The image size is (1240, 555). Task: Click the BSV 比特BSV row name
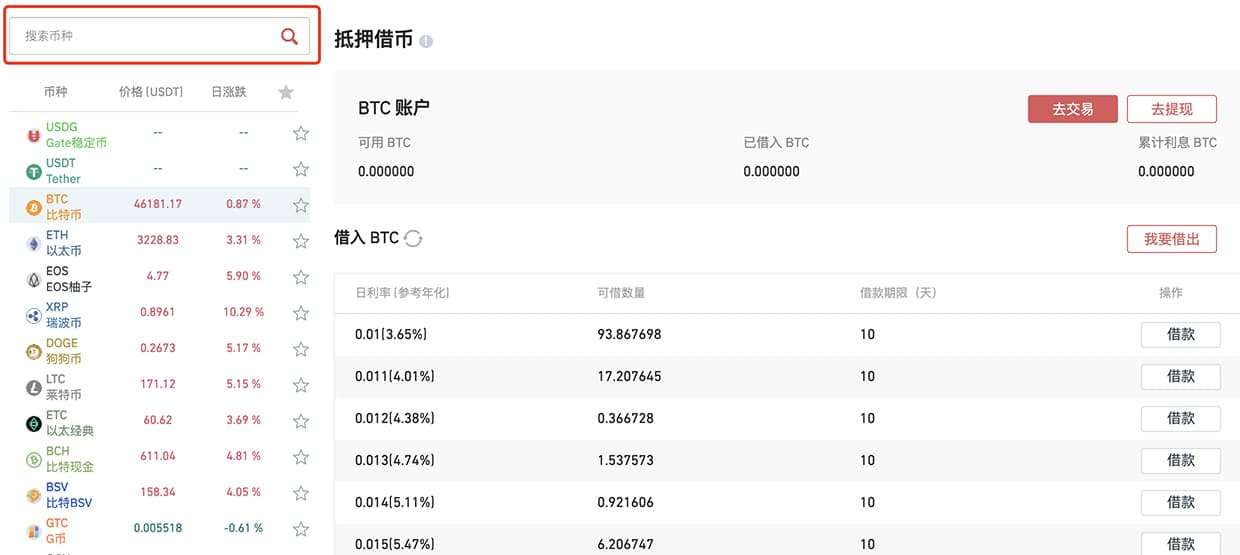click(69, 495)
